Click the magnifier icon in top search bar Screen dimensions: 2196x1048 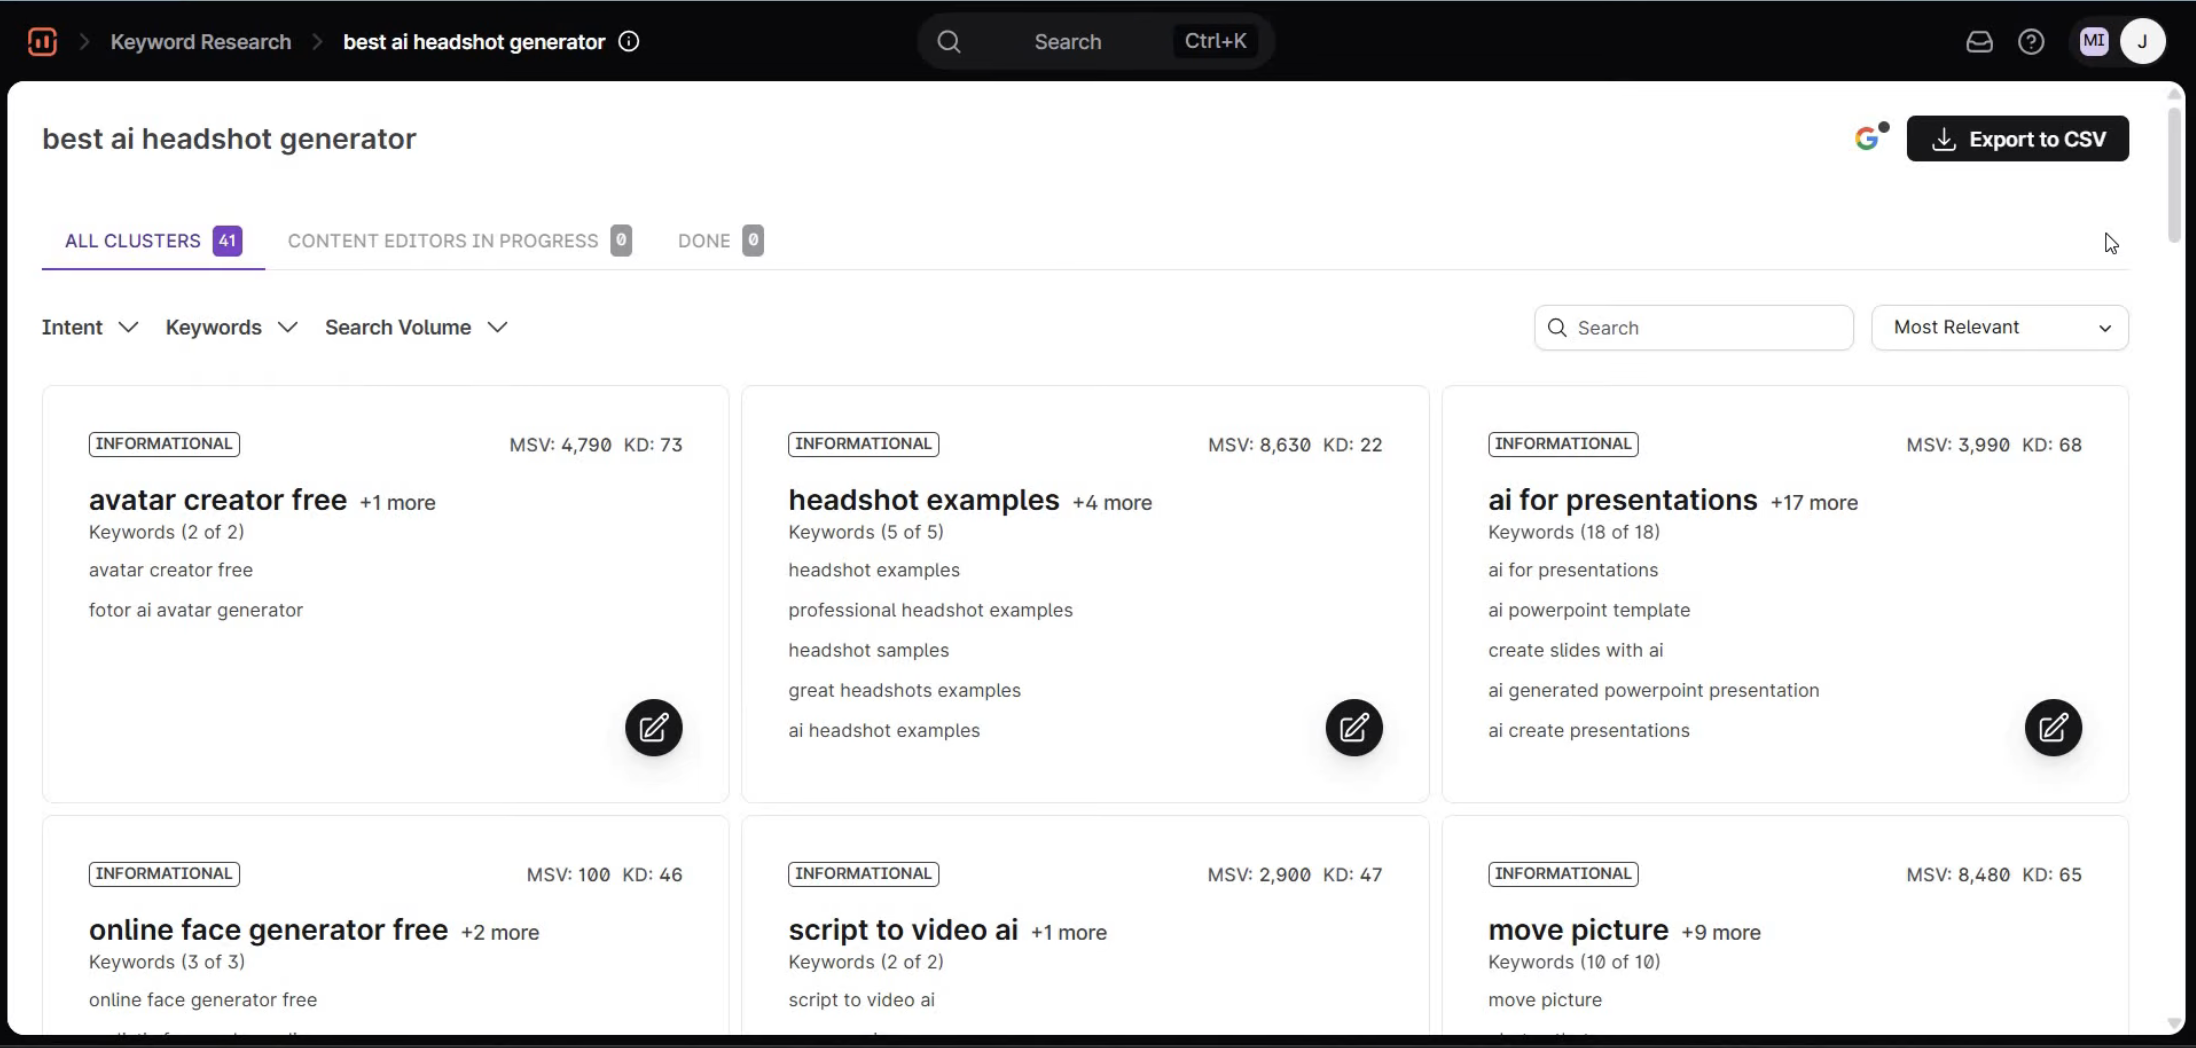click(x=949, y=41)
